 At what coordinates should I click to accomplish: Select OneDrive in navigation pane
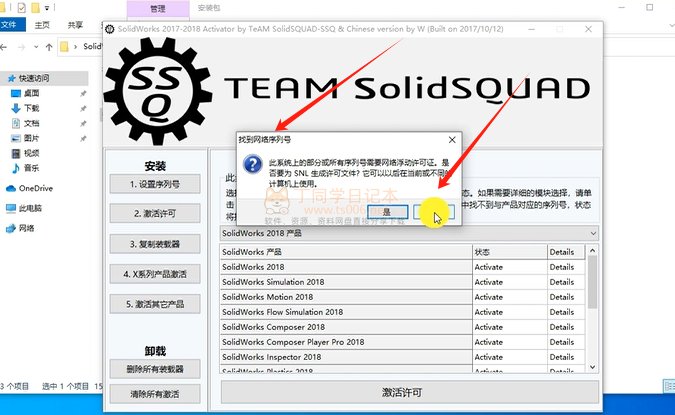[29, 188]
